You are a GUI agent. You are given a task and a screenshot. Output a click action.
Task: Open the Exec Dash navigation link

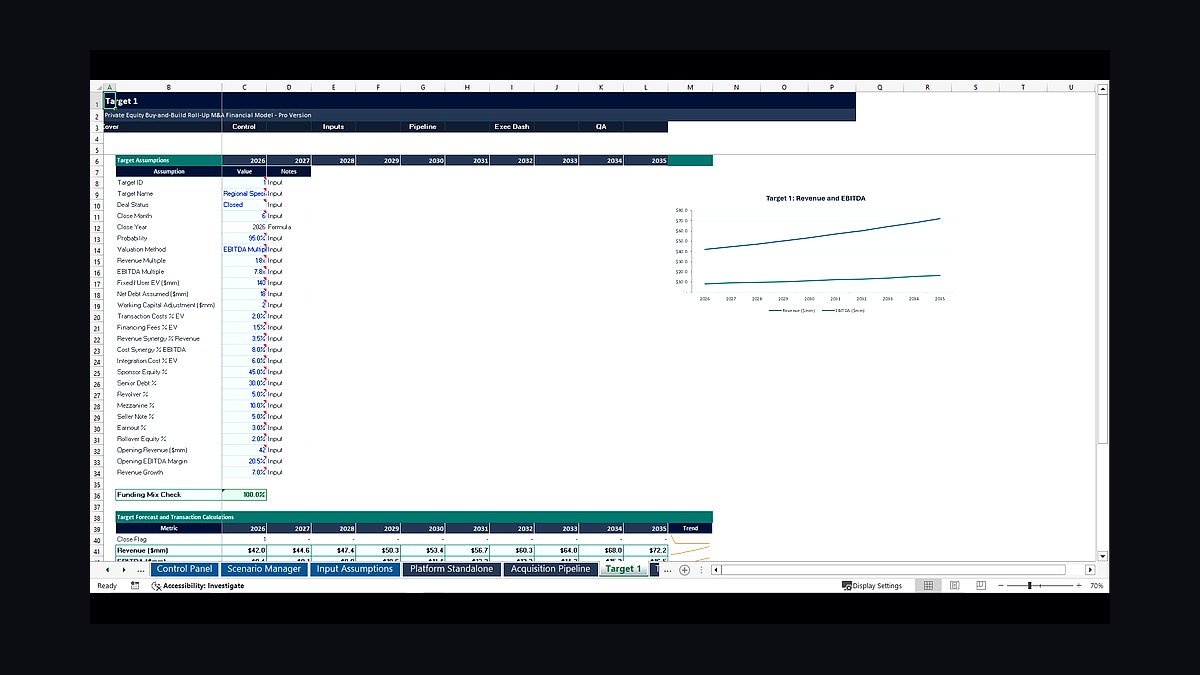512,127
